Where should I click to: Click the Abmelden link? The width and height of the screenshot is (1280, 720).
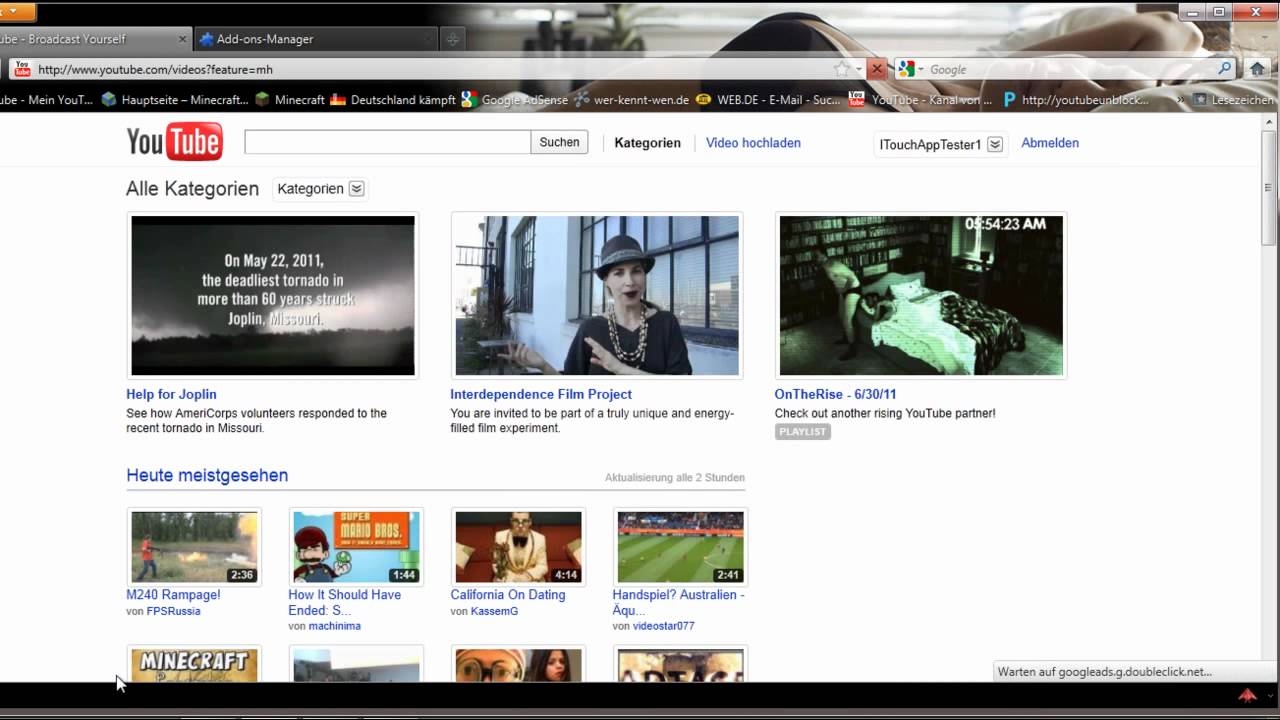coord(1050,143)
